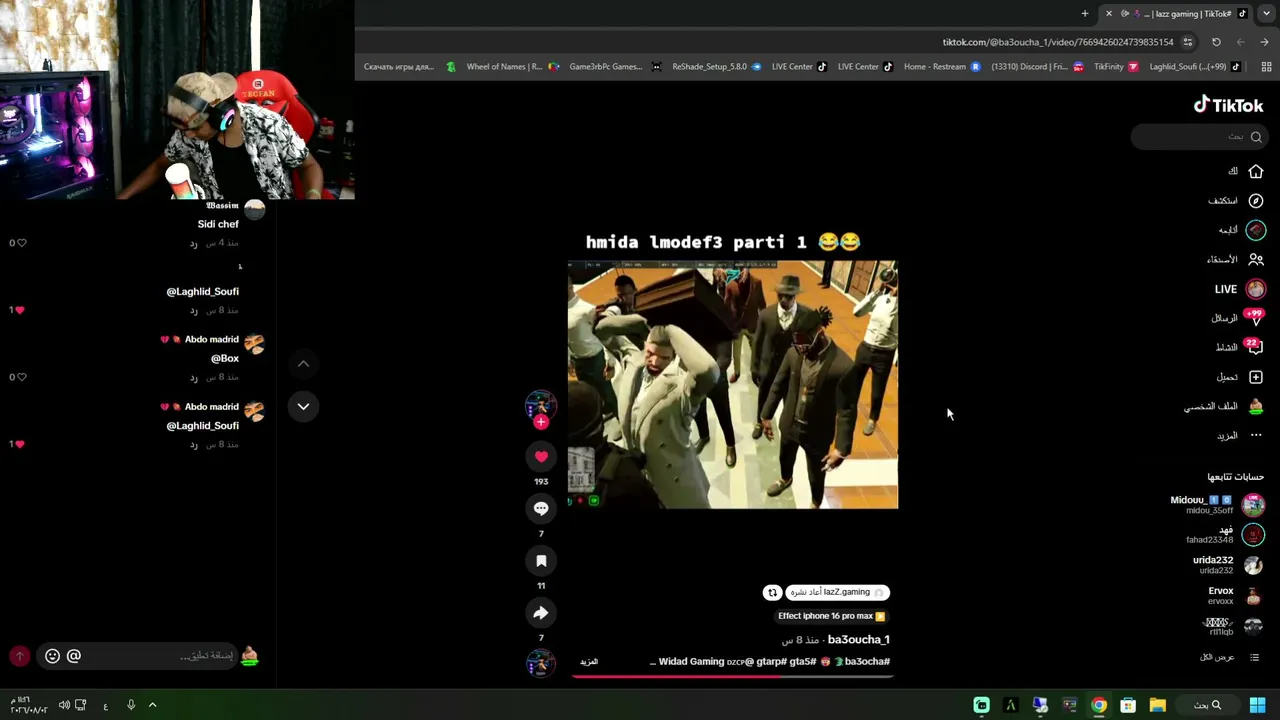1280x720 pixels.
Task: Open the Midouu_ followed account
Action: [x=1217, y=505]
